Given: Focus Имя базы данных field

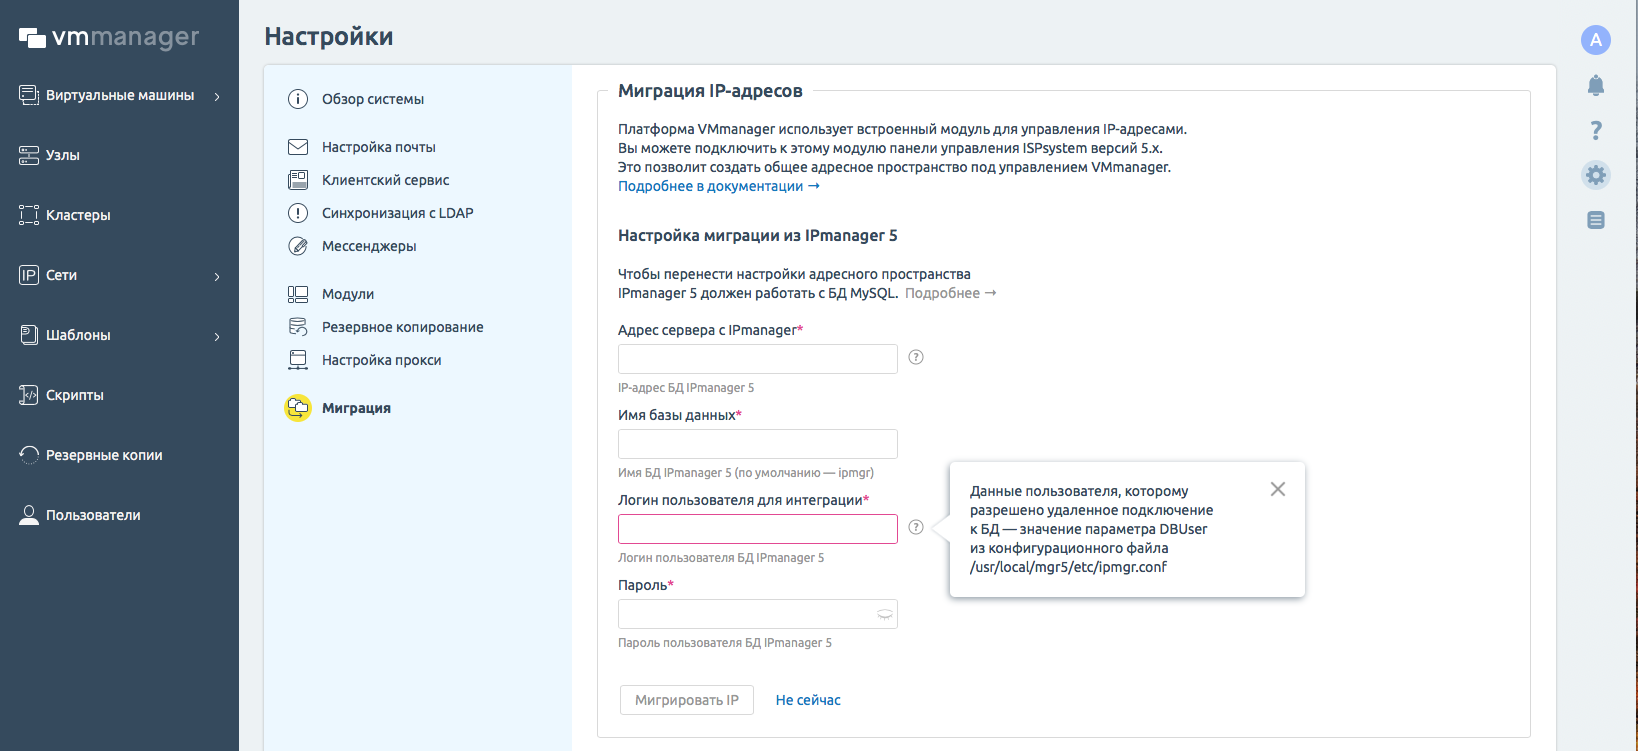Looking at the screenshot, I should coord(758,444).
